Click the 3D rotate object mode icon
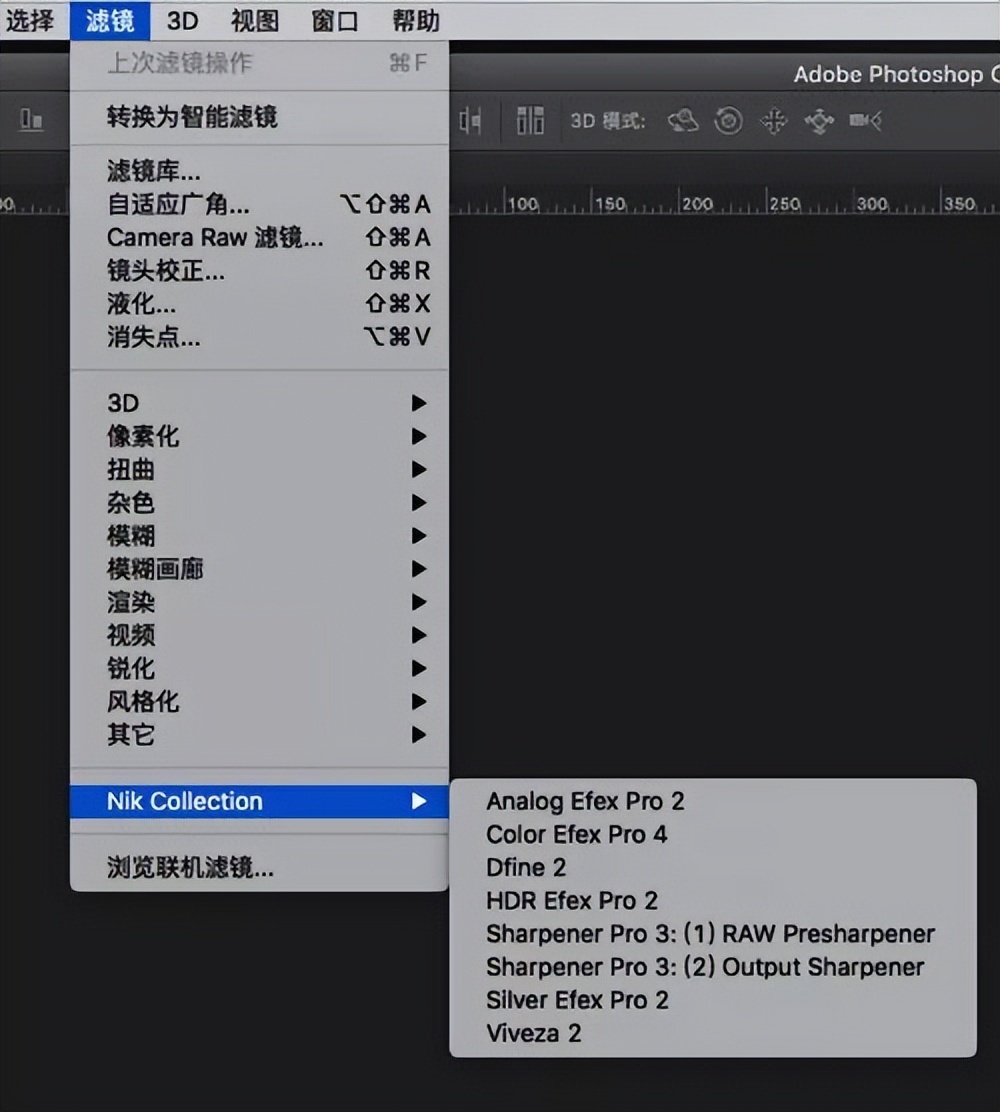Image resolution: width=1000 pixels, height=1112 pixels. (683, 121)
